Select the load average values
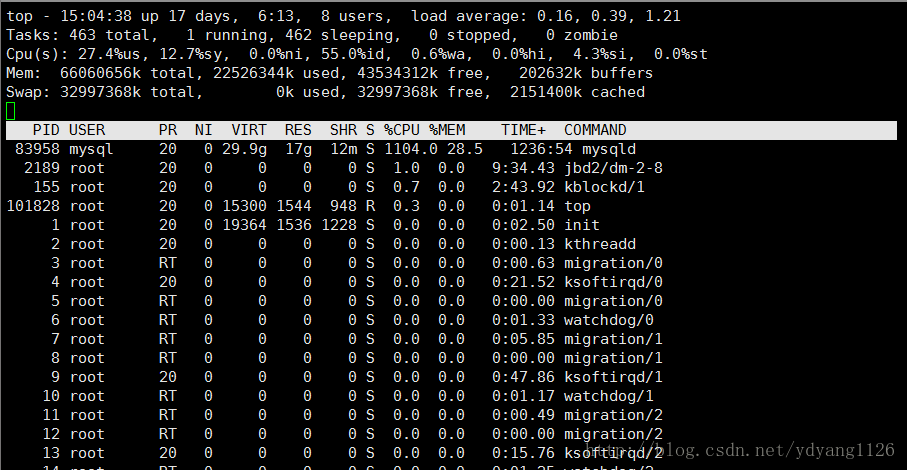This screenshot has height=470, width=907. pos(609,16)
